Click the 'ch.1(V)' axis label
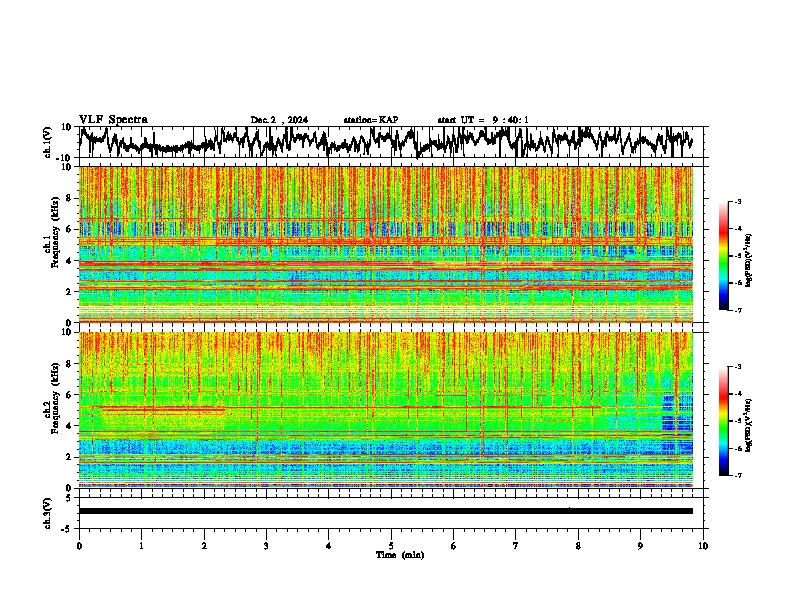The width and height of the screenshot is (792, 612). (48, 142)
